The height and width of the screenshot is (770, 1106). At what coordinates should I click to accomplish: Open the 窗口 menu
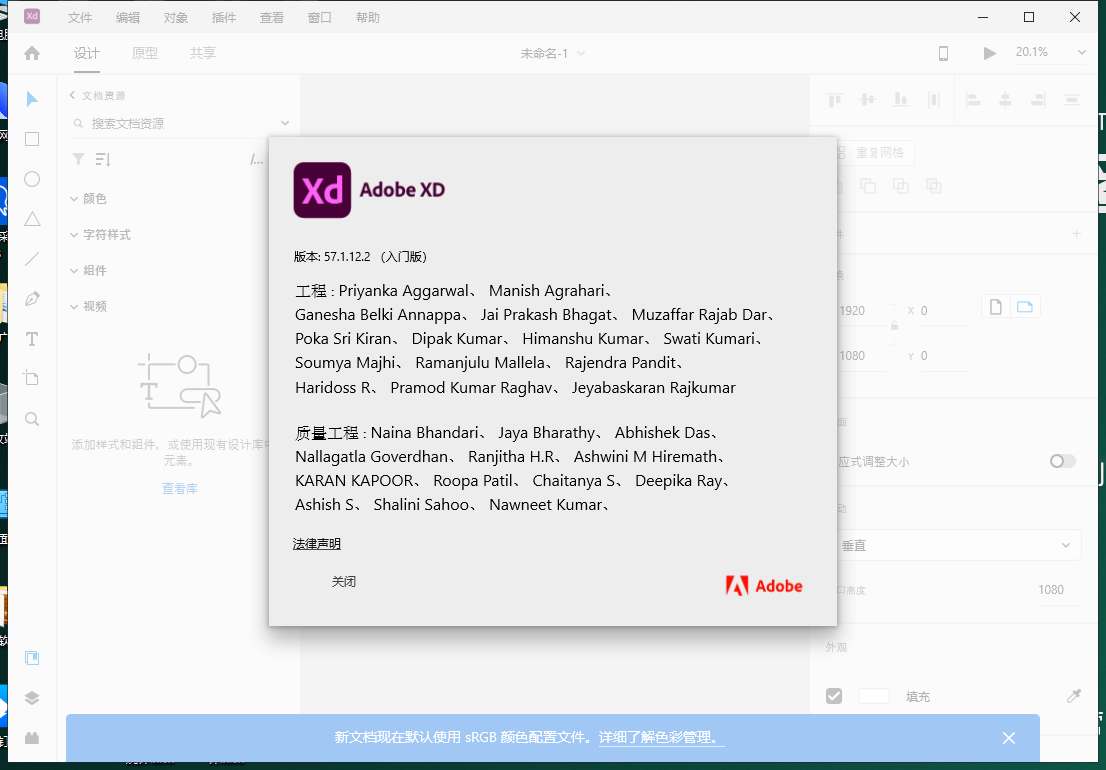click(320, 18)
